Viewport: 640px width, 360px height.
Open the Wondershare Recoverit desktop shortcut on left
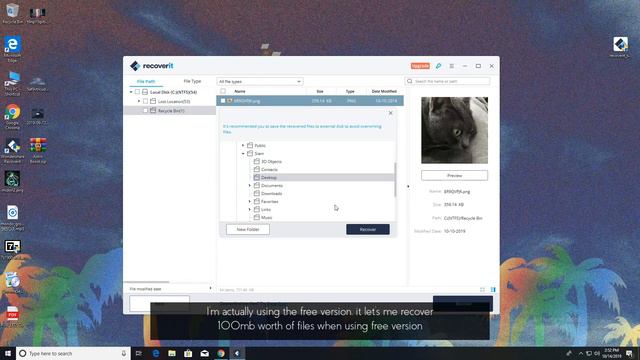(x=12, y=150)
